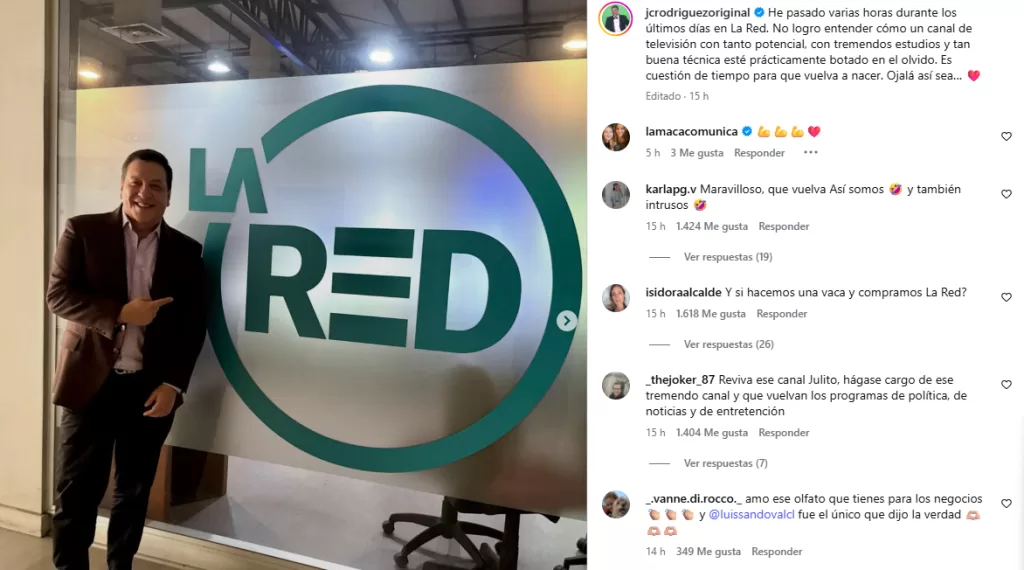Open the _thejoker_87 profile avatar
The width and height of the screenshot is (1024, 570).
click(615, 387)
